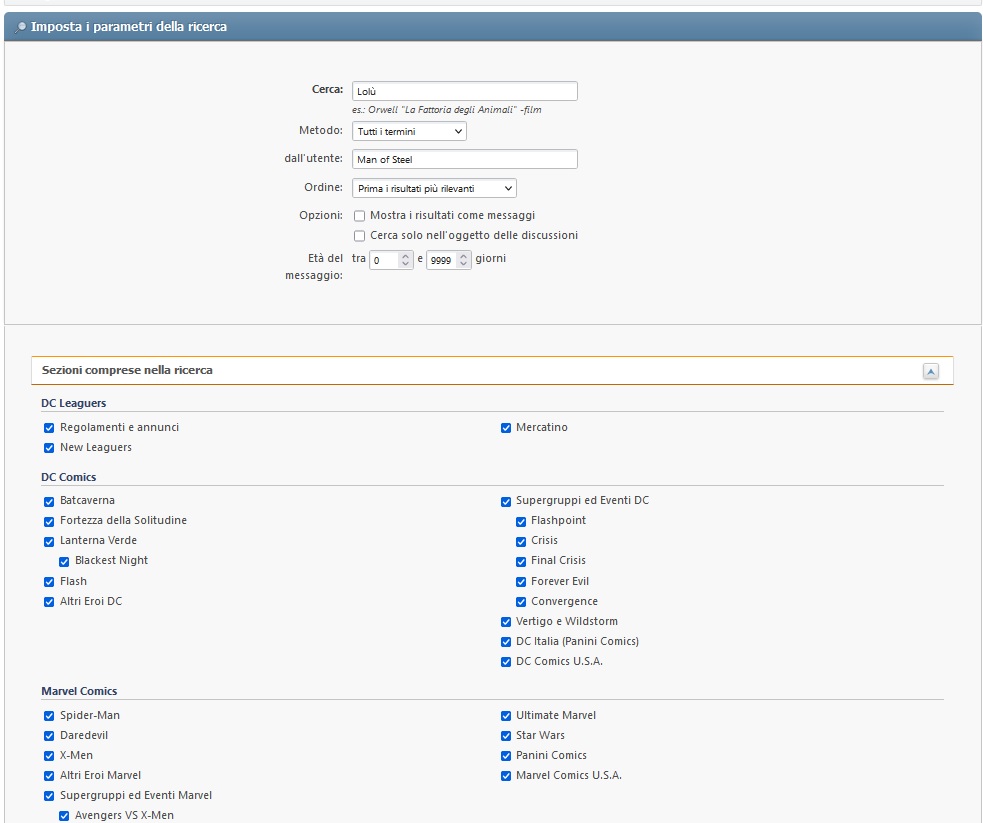Uncheck Star Wars section

[x=506, y=736]
